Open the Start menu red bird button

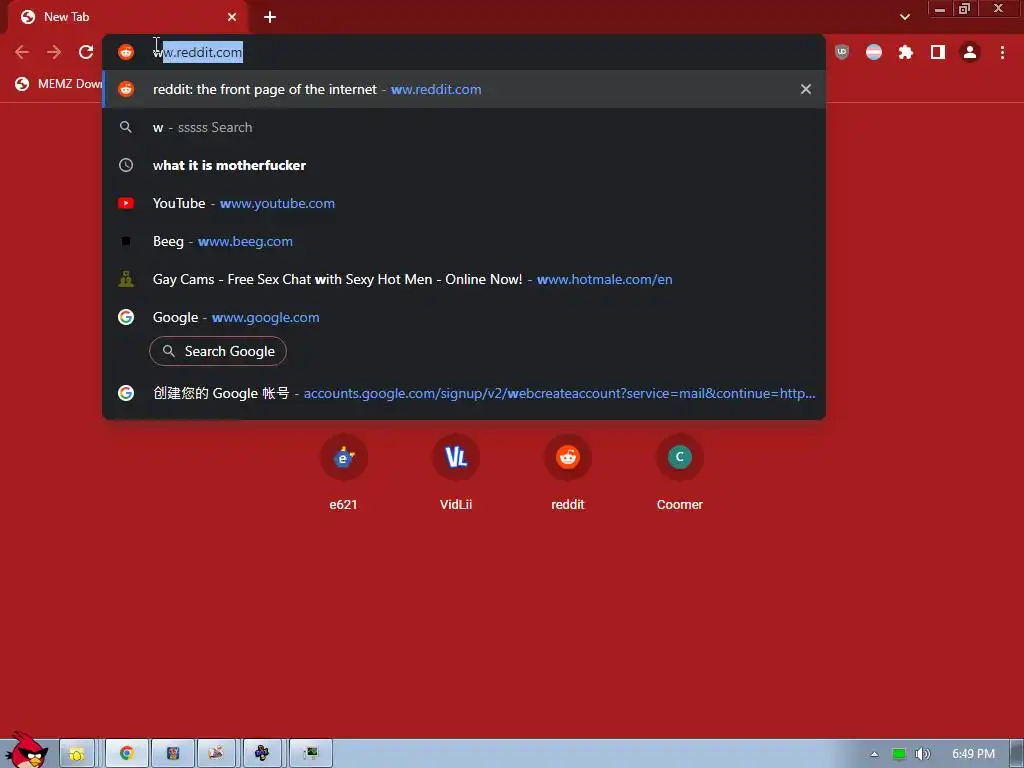(26, 751)
